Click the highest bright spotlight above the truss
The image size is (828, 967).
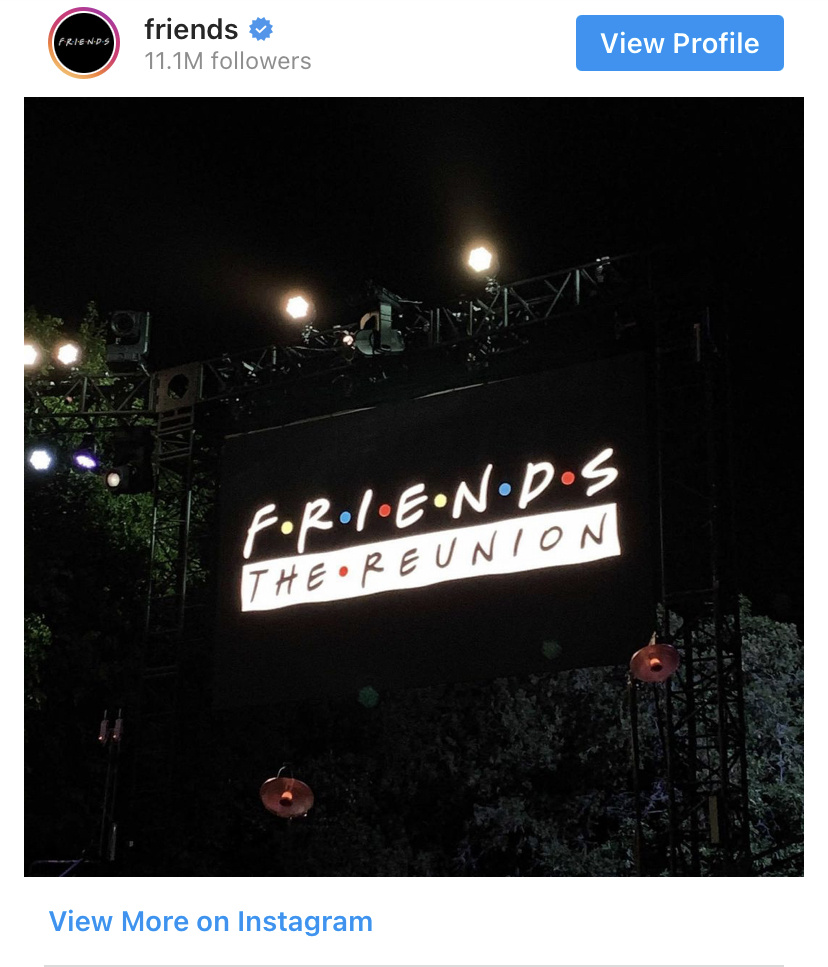pos(480,259)
